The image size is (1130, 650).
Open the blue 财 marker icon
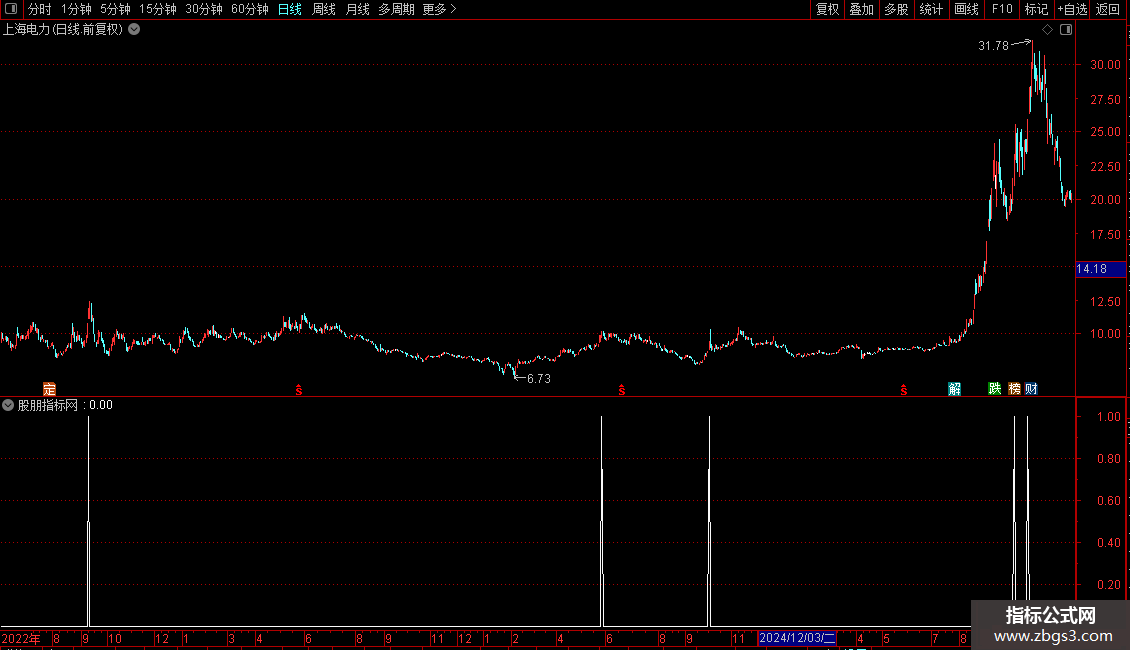(x=1031, y=389)
